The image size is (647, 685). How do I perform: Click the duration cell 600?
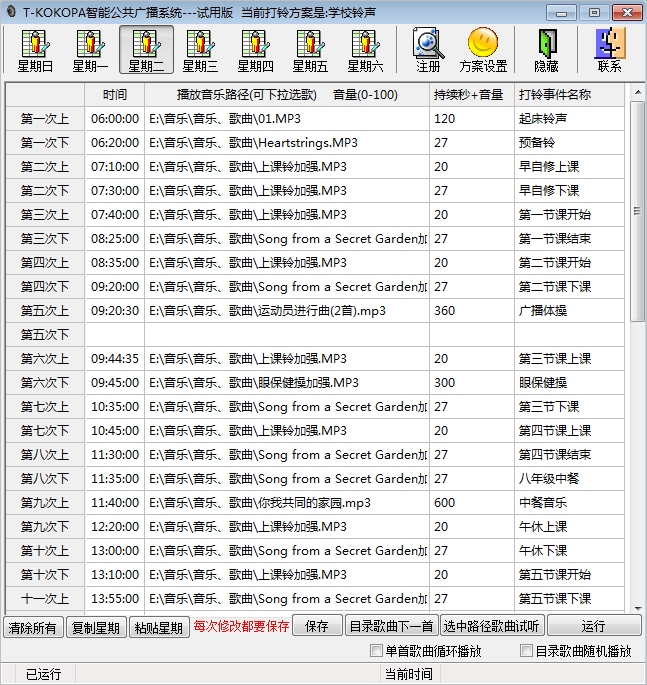[472, 502]
